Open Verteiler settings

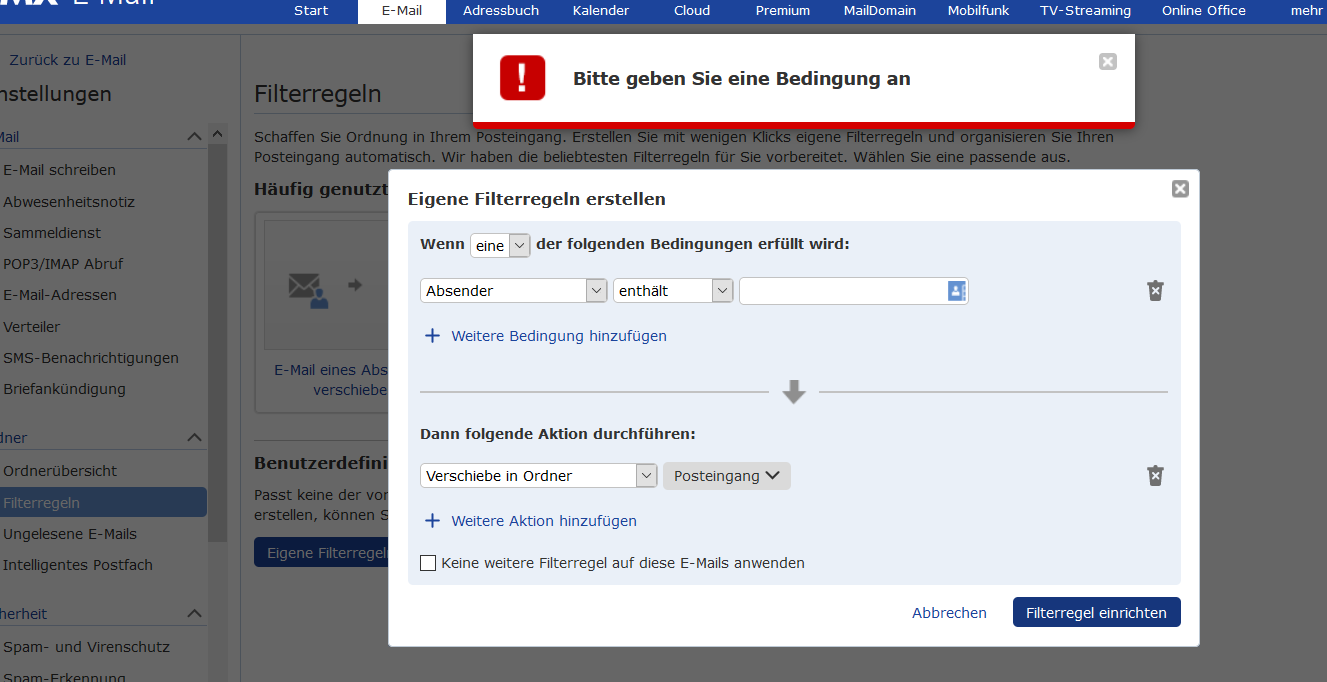coord(32,327)
